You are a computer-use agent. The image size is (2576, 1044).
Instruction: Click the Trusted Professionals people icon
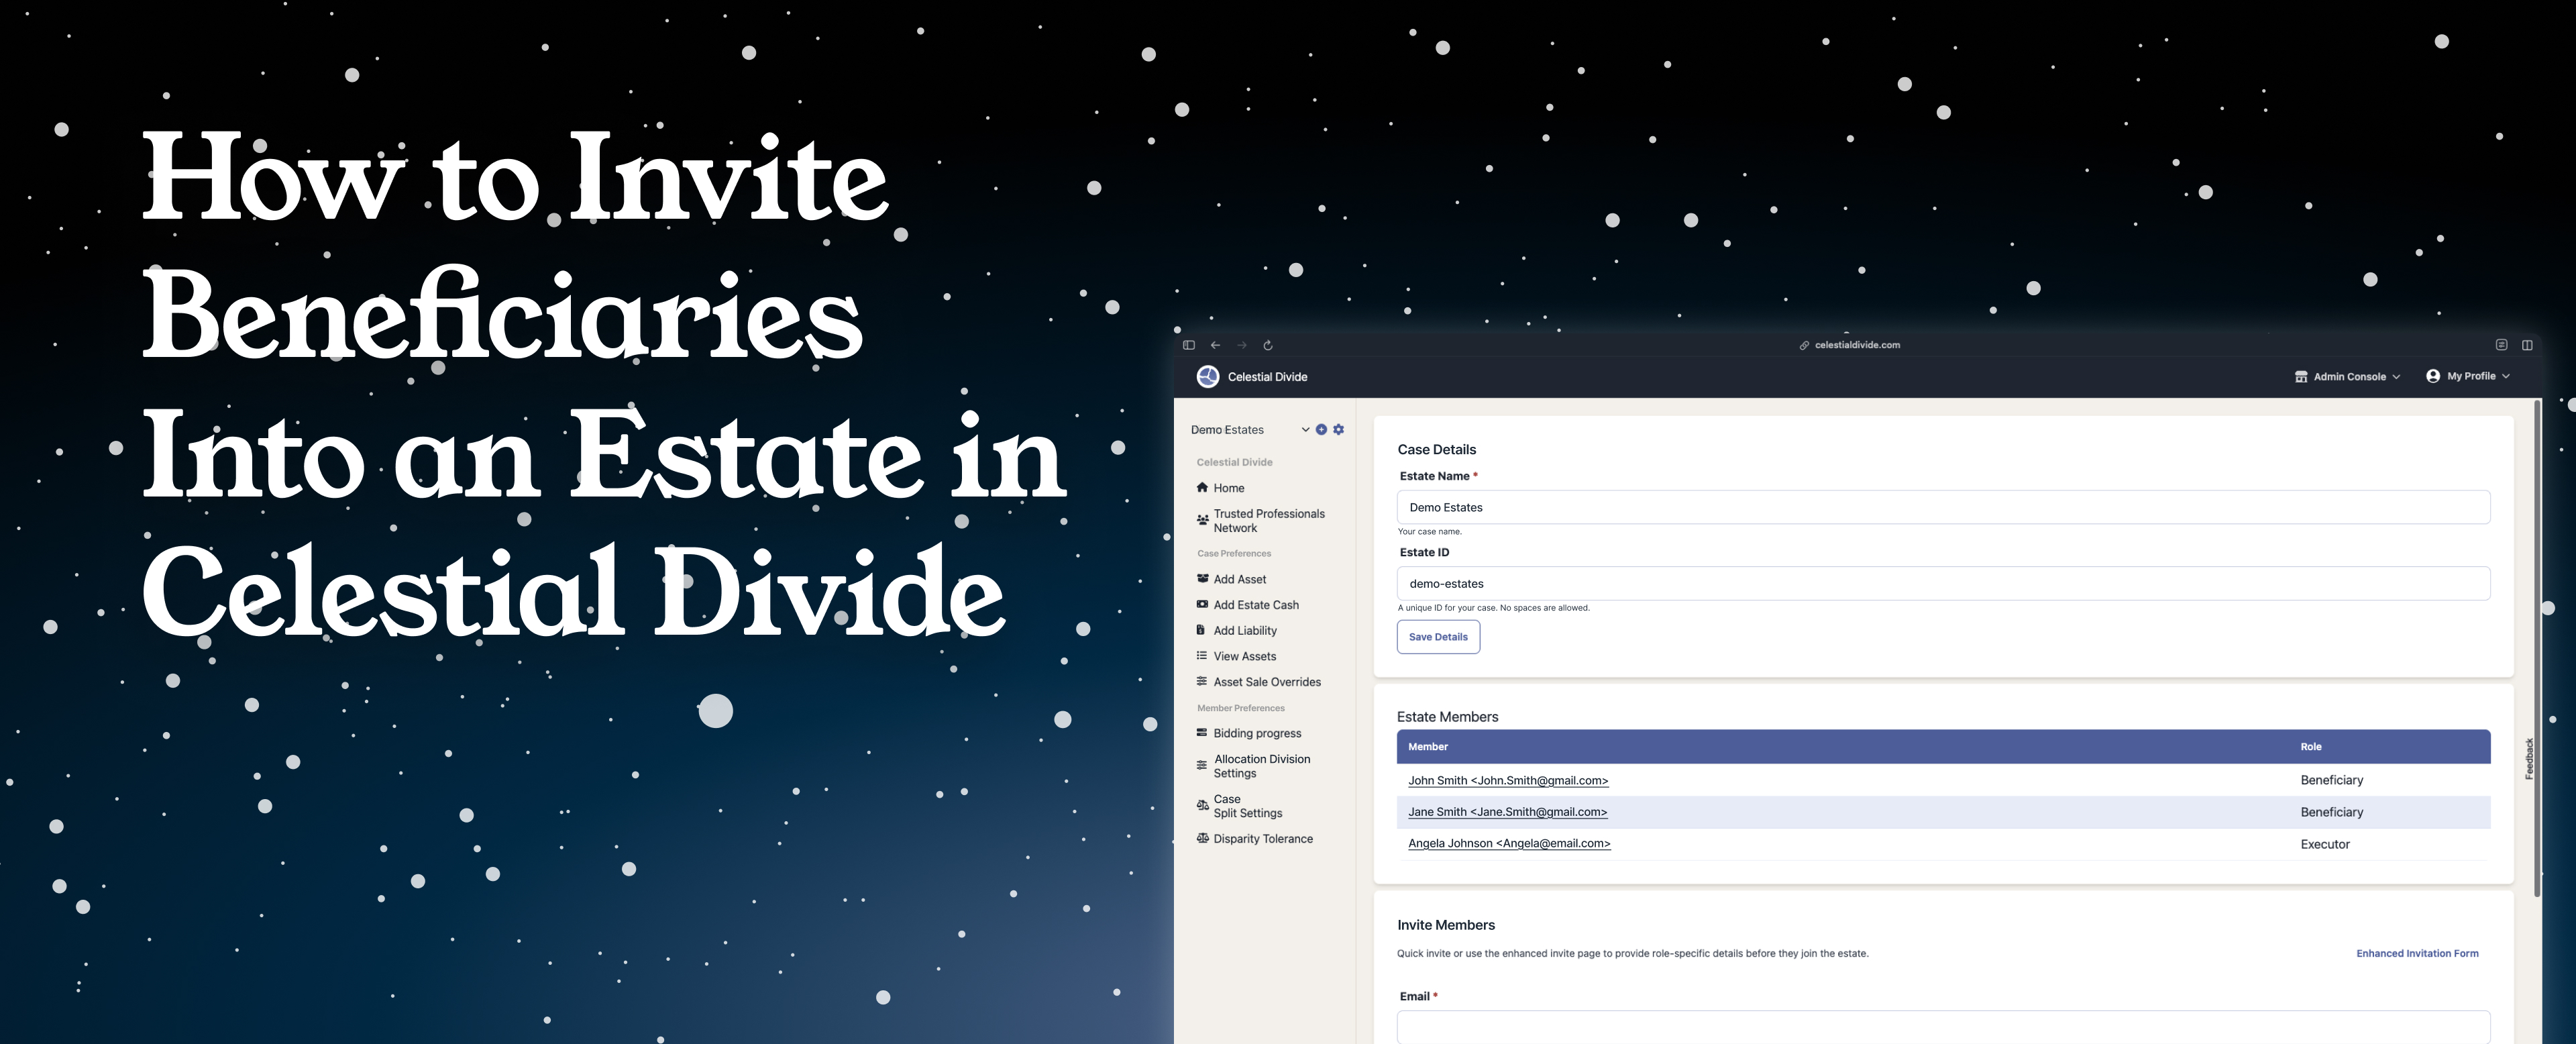tap(1202, 520)
